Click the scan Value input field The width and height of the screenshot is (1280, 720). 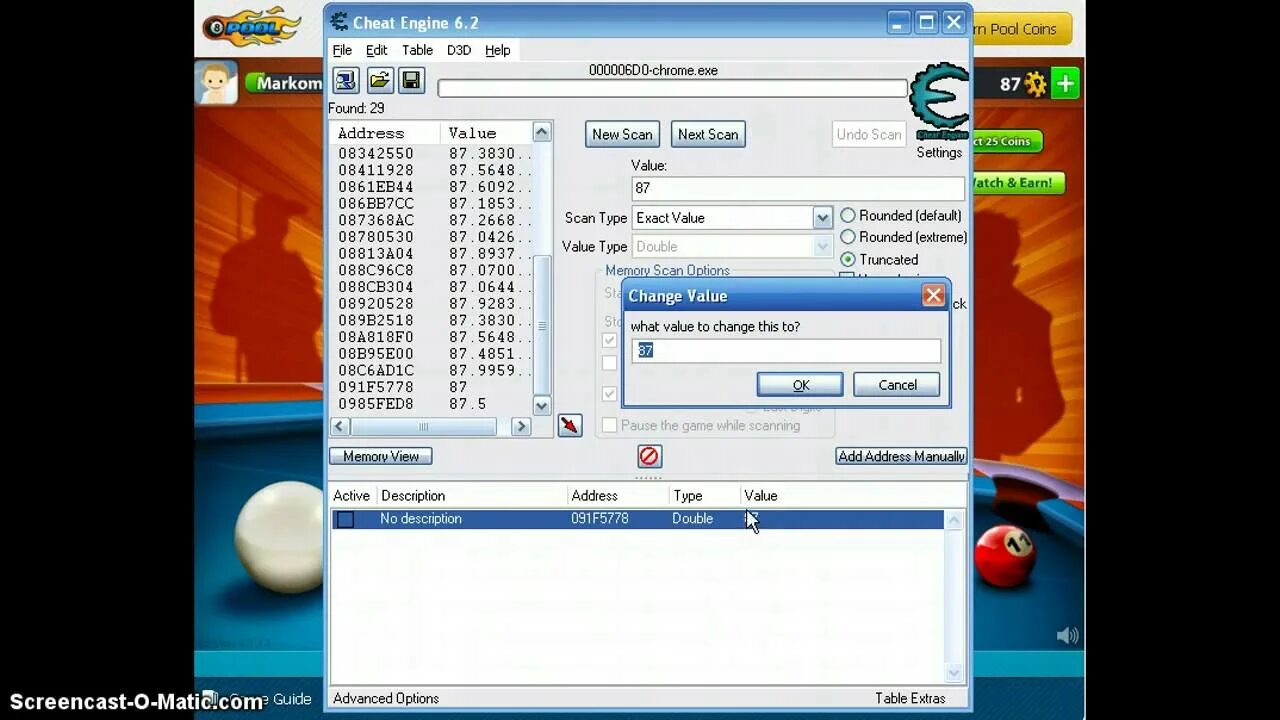click(798, 188)
